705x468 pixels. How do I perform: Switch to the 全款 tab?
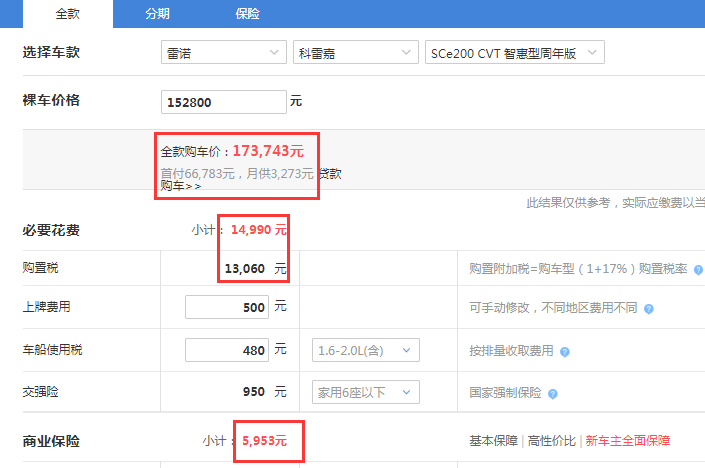(x=68, y=14)
